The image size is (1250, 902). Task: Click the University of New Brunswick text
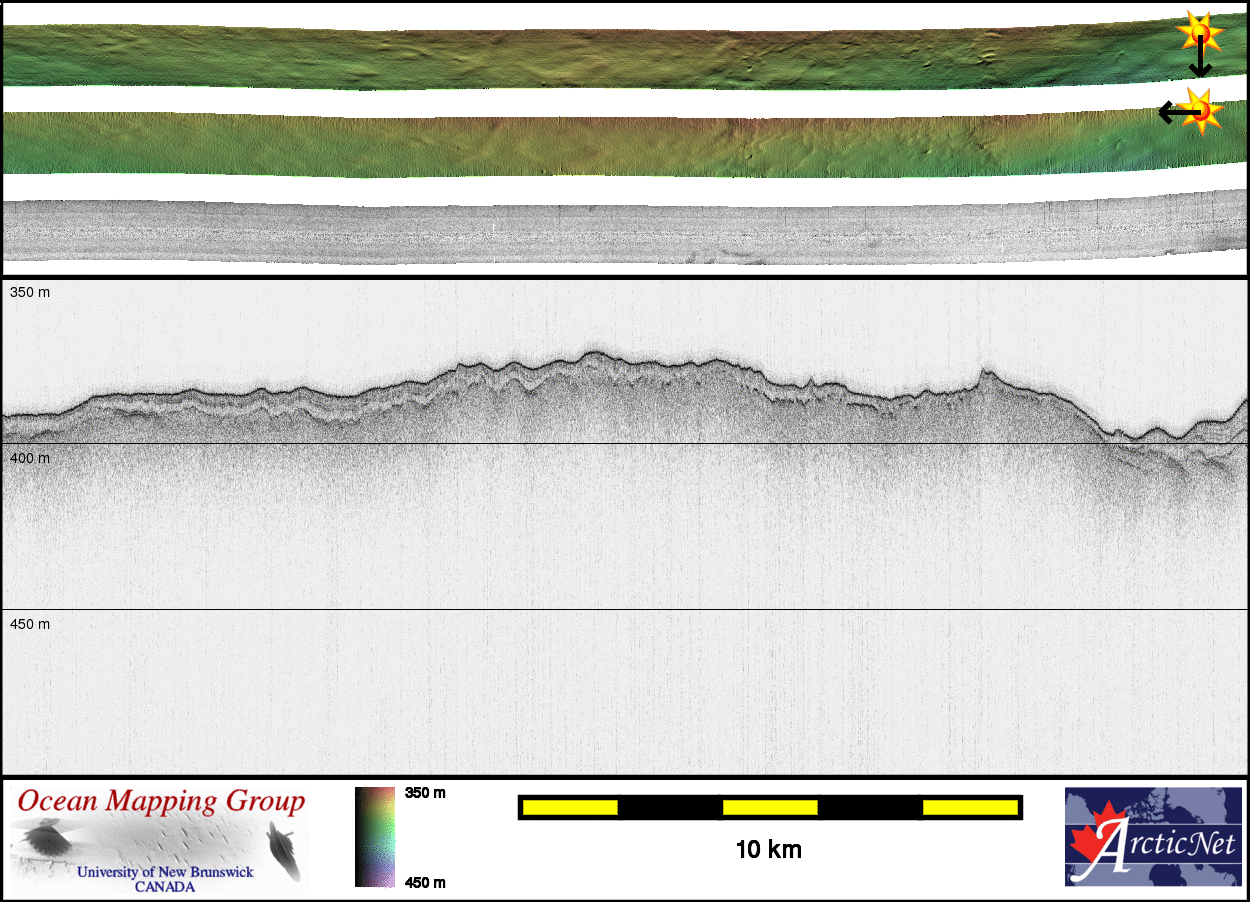165,872
